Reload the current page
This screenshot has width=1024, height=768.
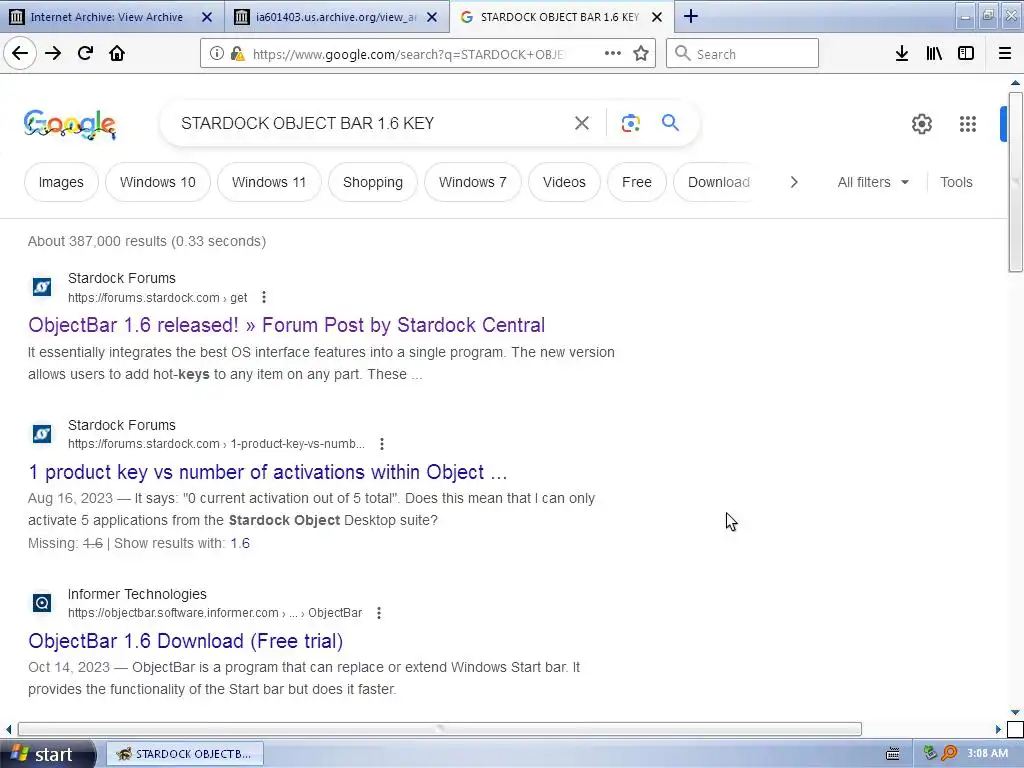(85, 54)
